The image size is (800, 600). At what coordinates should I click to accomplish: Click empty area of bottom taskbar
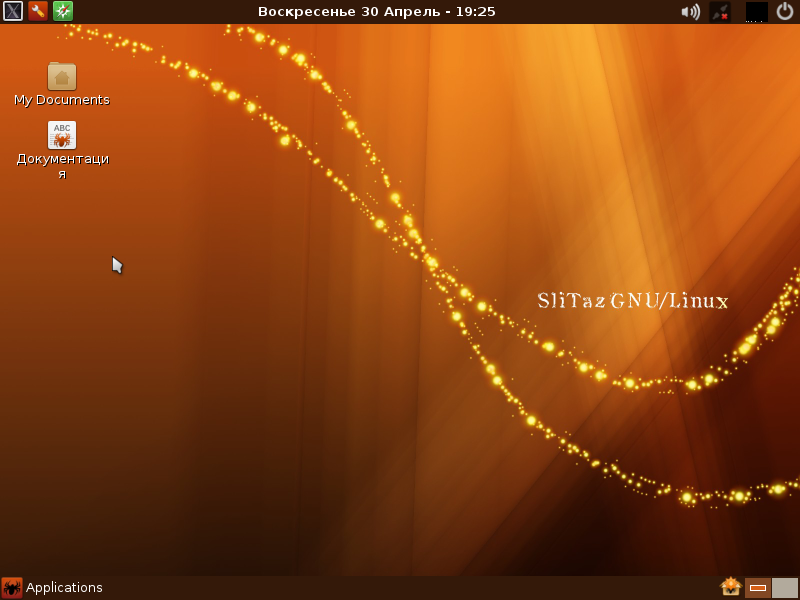point(400,587)
